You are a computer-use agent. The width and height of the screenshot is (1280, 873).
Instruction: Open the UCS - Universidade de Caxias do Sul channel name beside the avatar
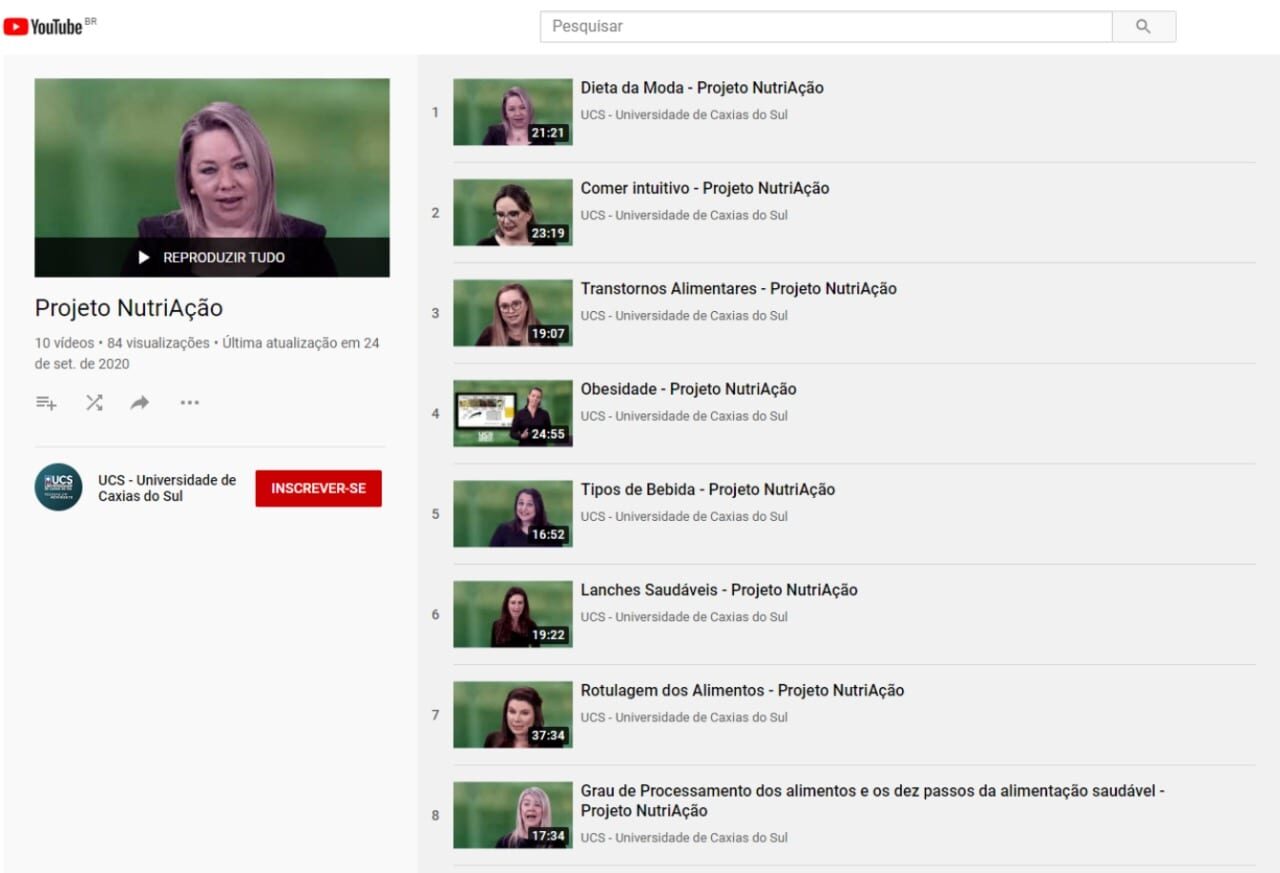pos(167,488)
